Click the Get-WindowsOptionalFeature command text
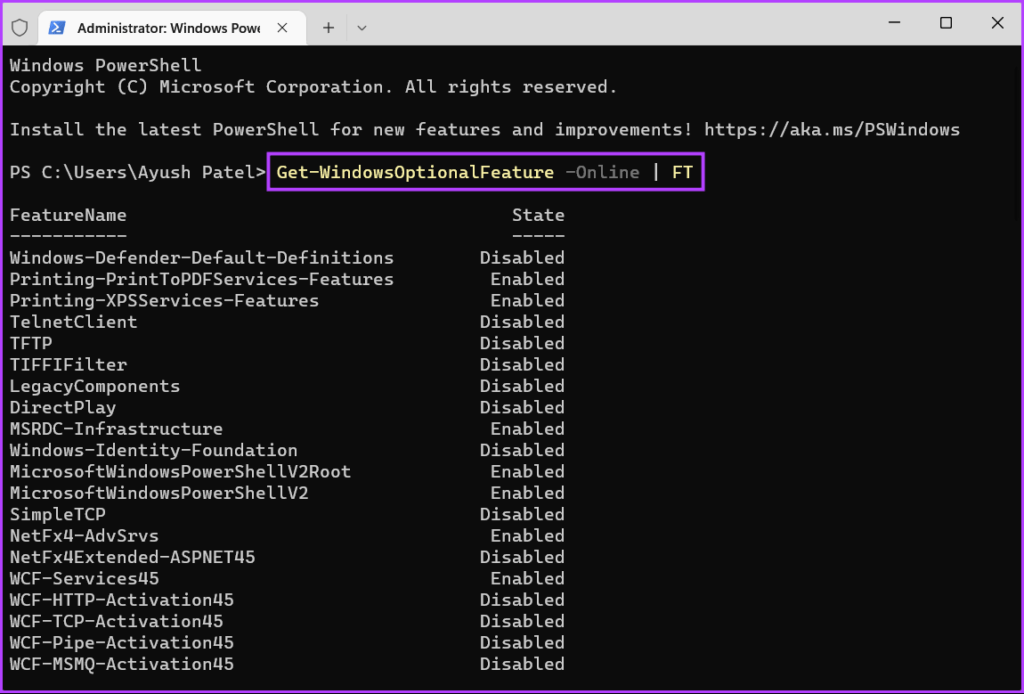1024x694 pixels. (415, 172)
